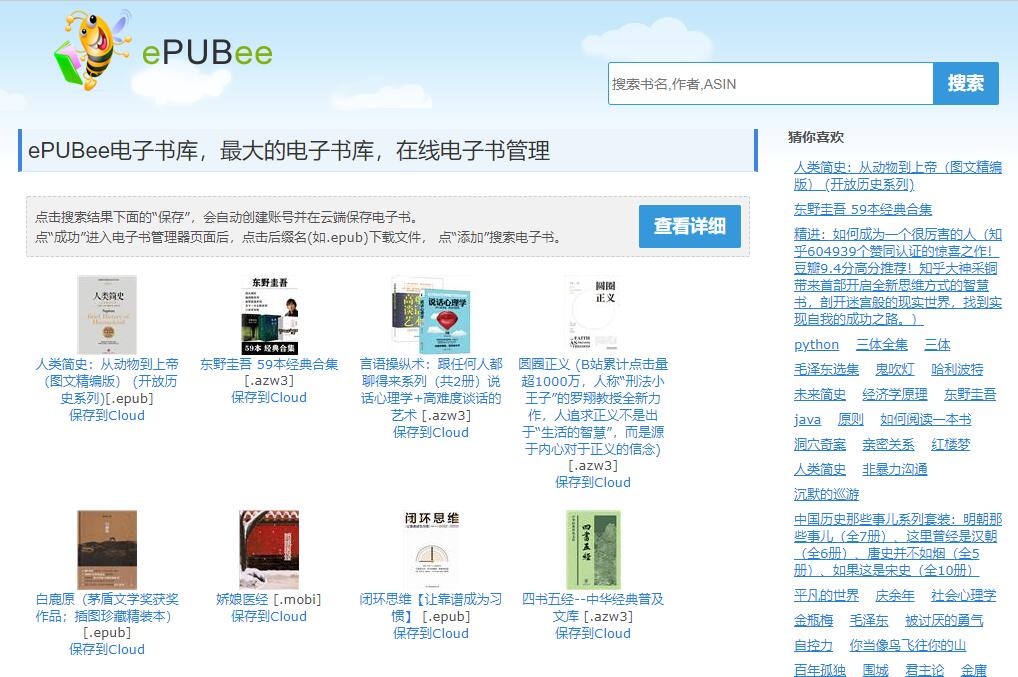Open the 人类简史 book cover thumbnail
The width and height of the screenshot is (1018, 677).
click(x=107, y=315)
